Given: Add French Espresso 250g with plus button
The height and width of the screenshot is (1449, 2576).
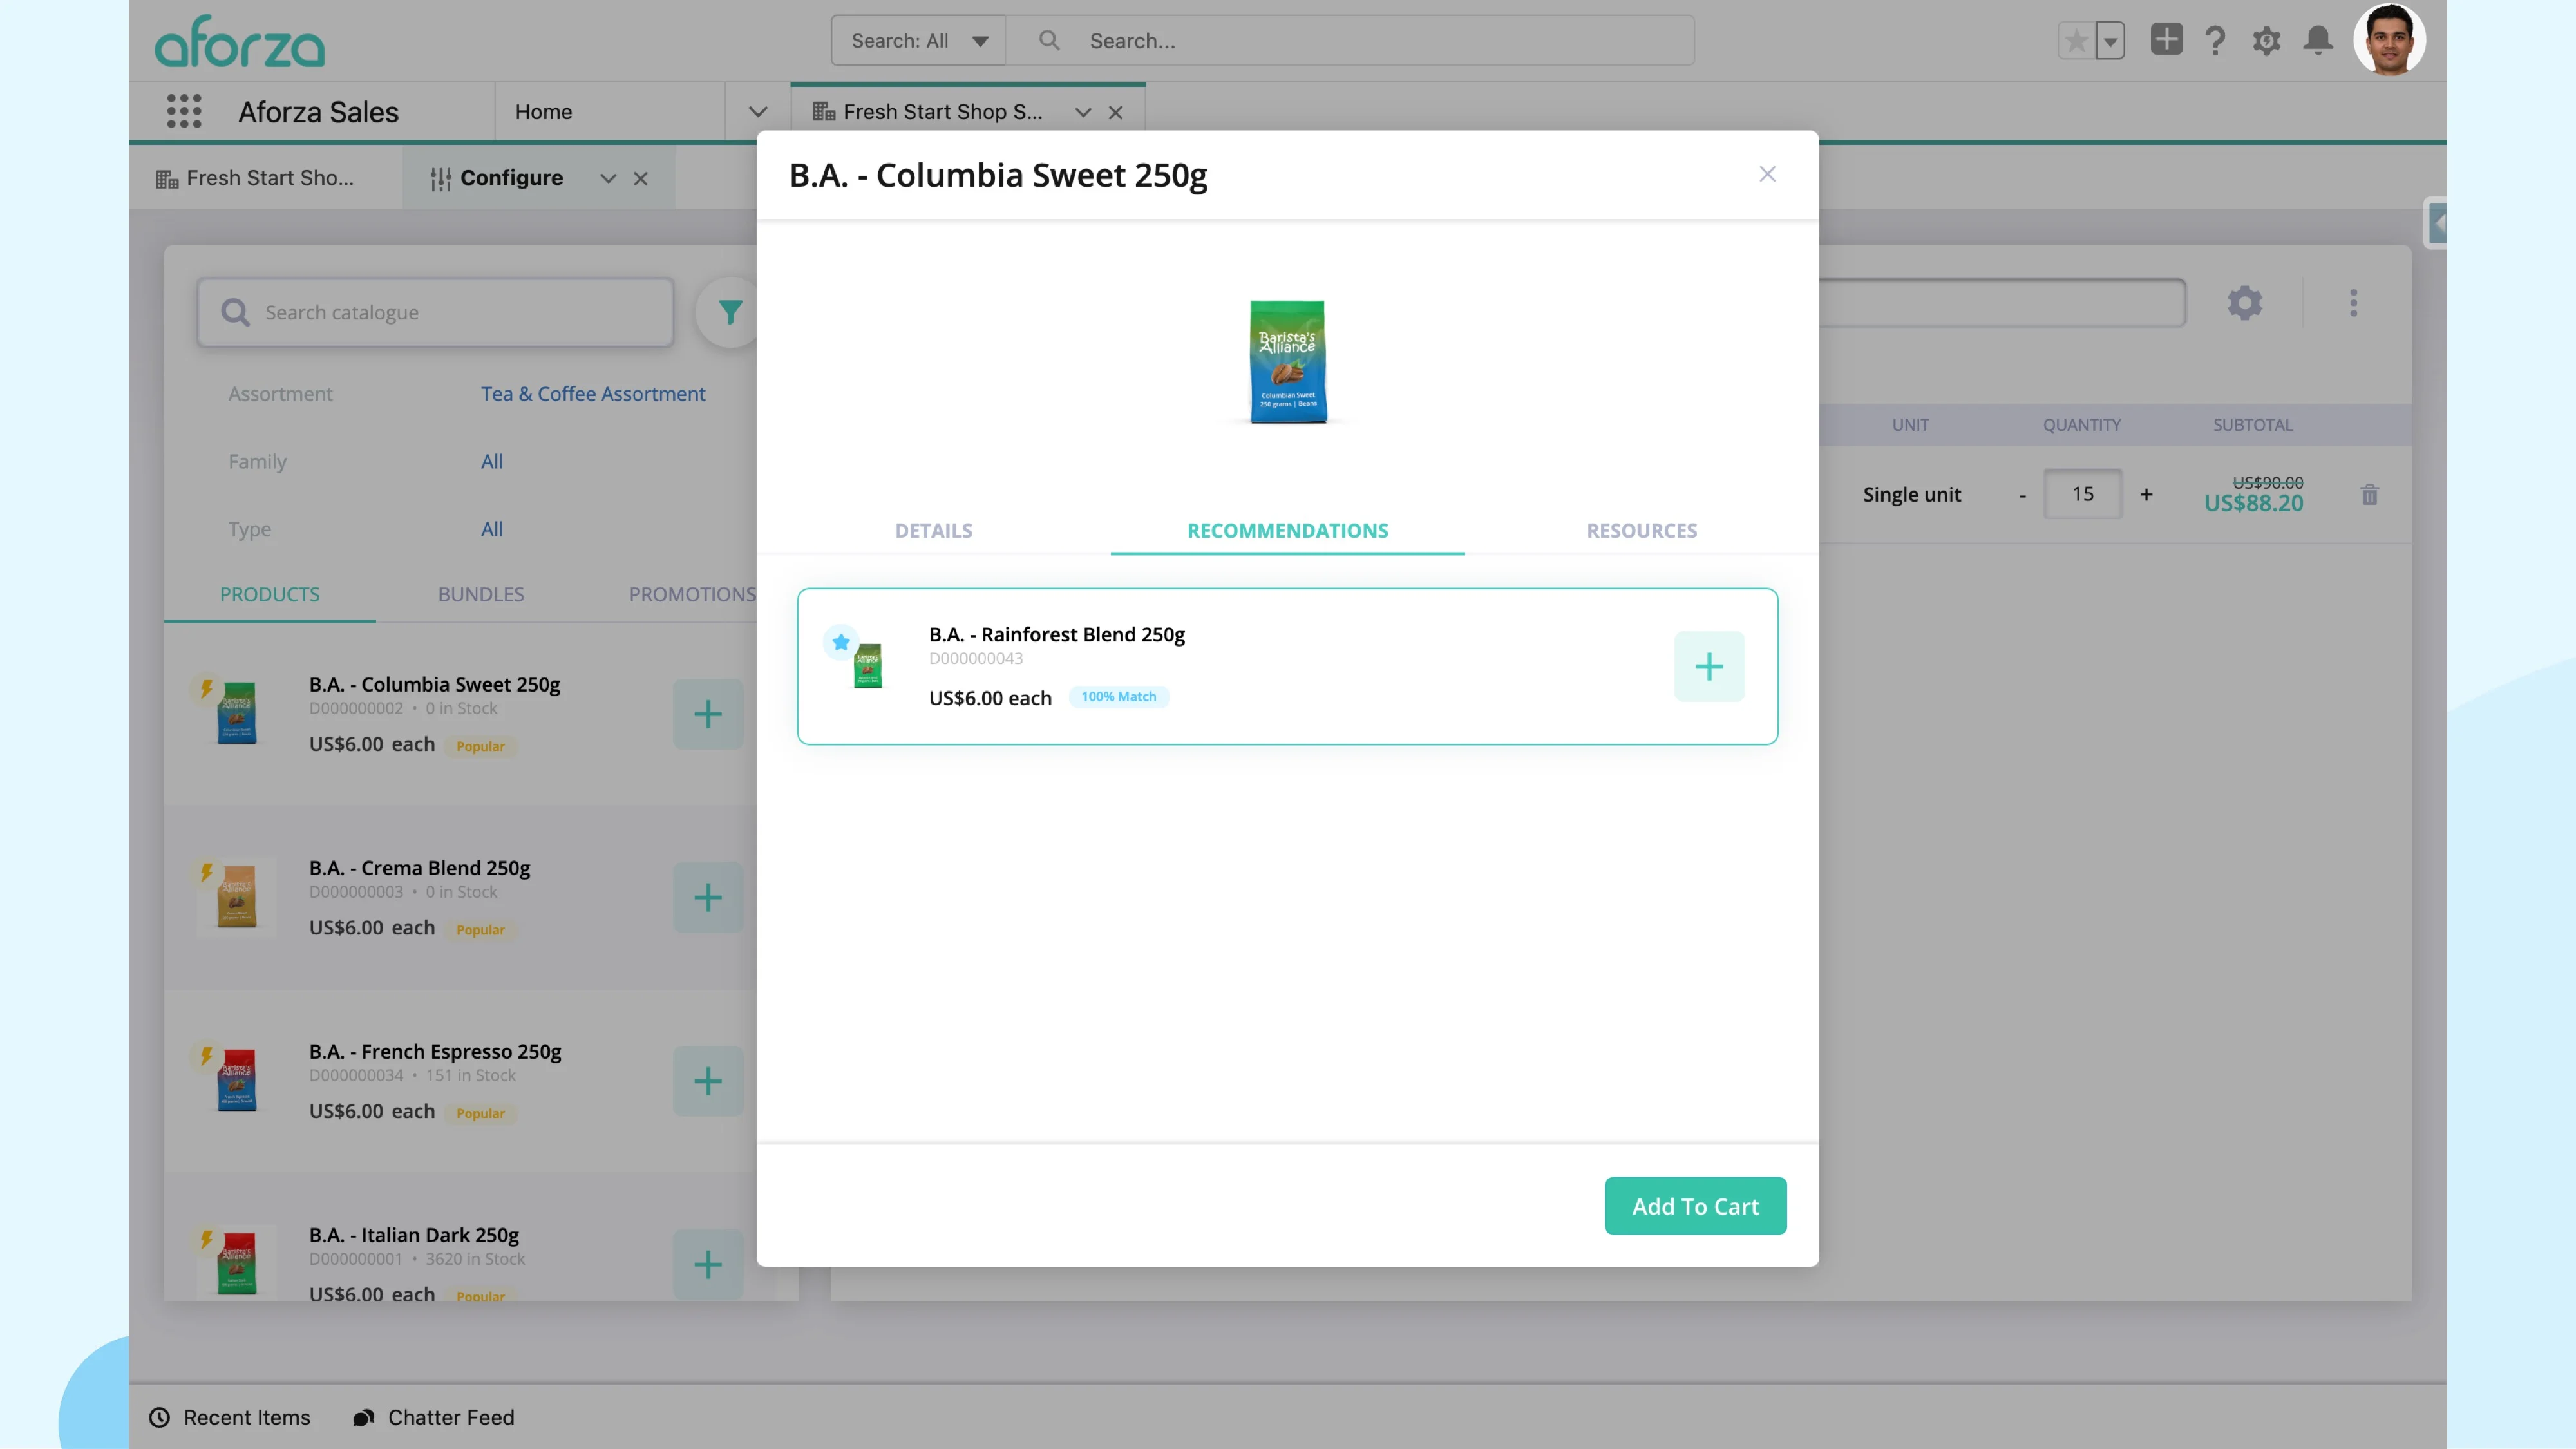Looking at the screenshot, I should tap(708, 1081).
